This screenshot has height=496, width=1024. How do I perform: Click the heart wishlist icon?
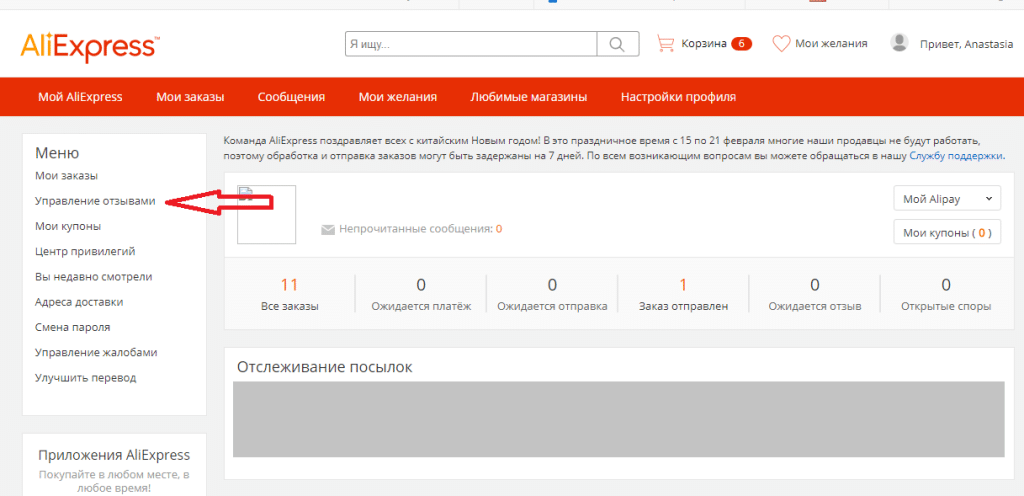(781, 44)
